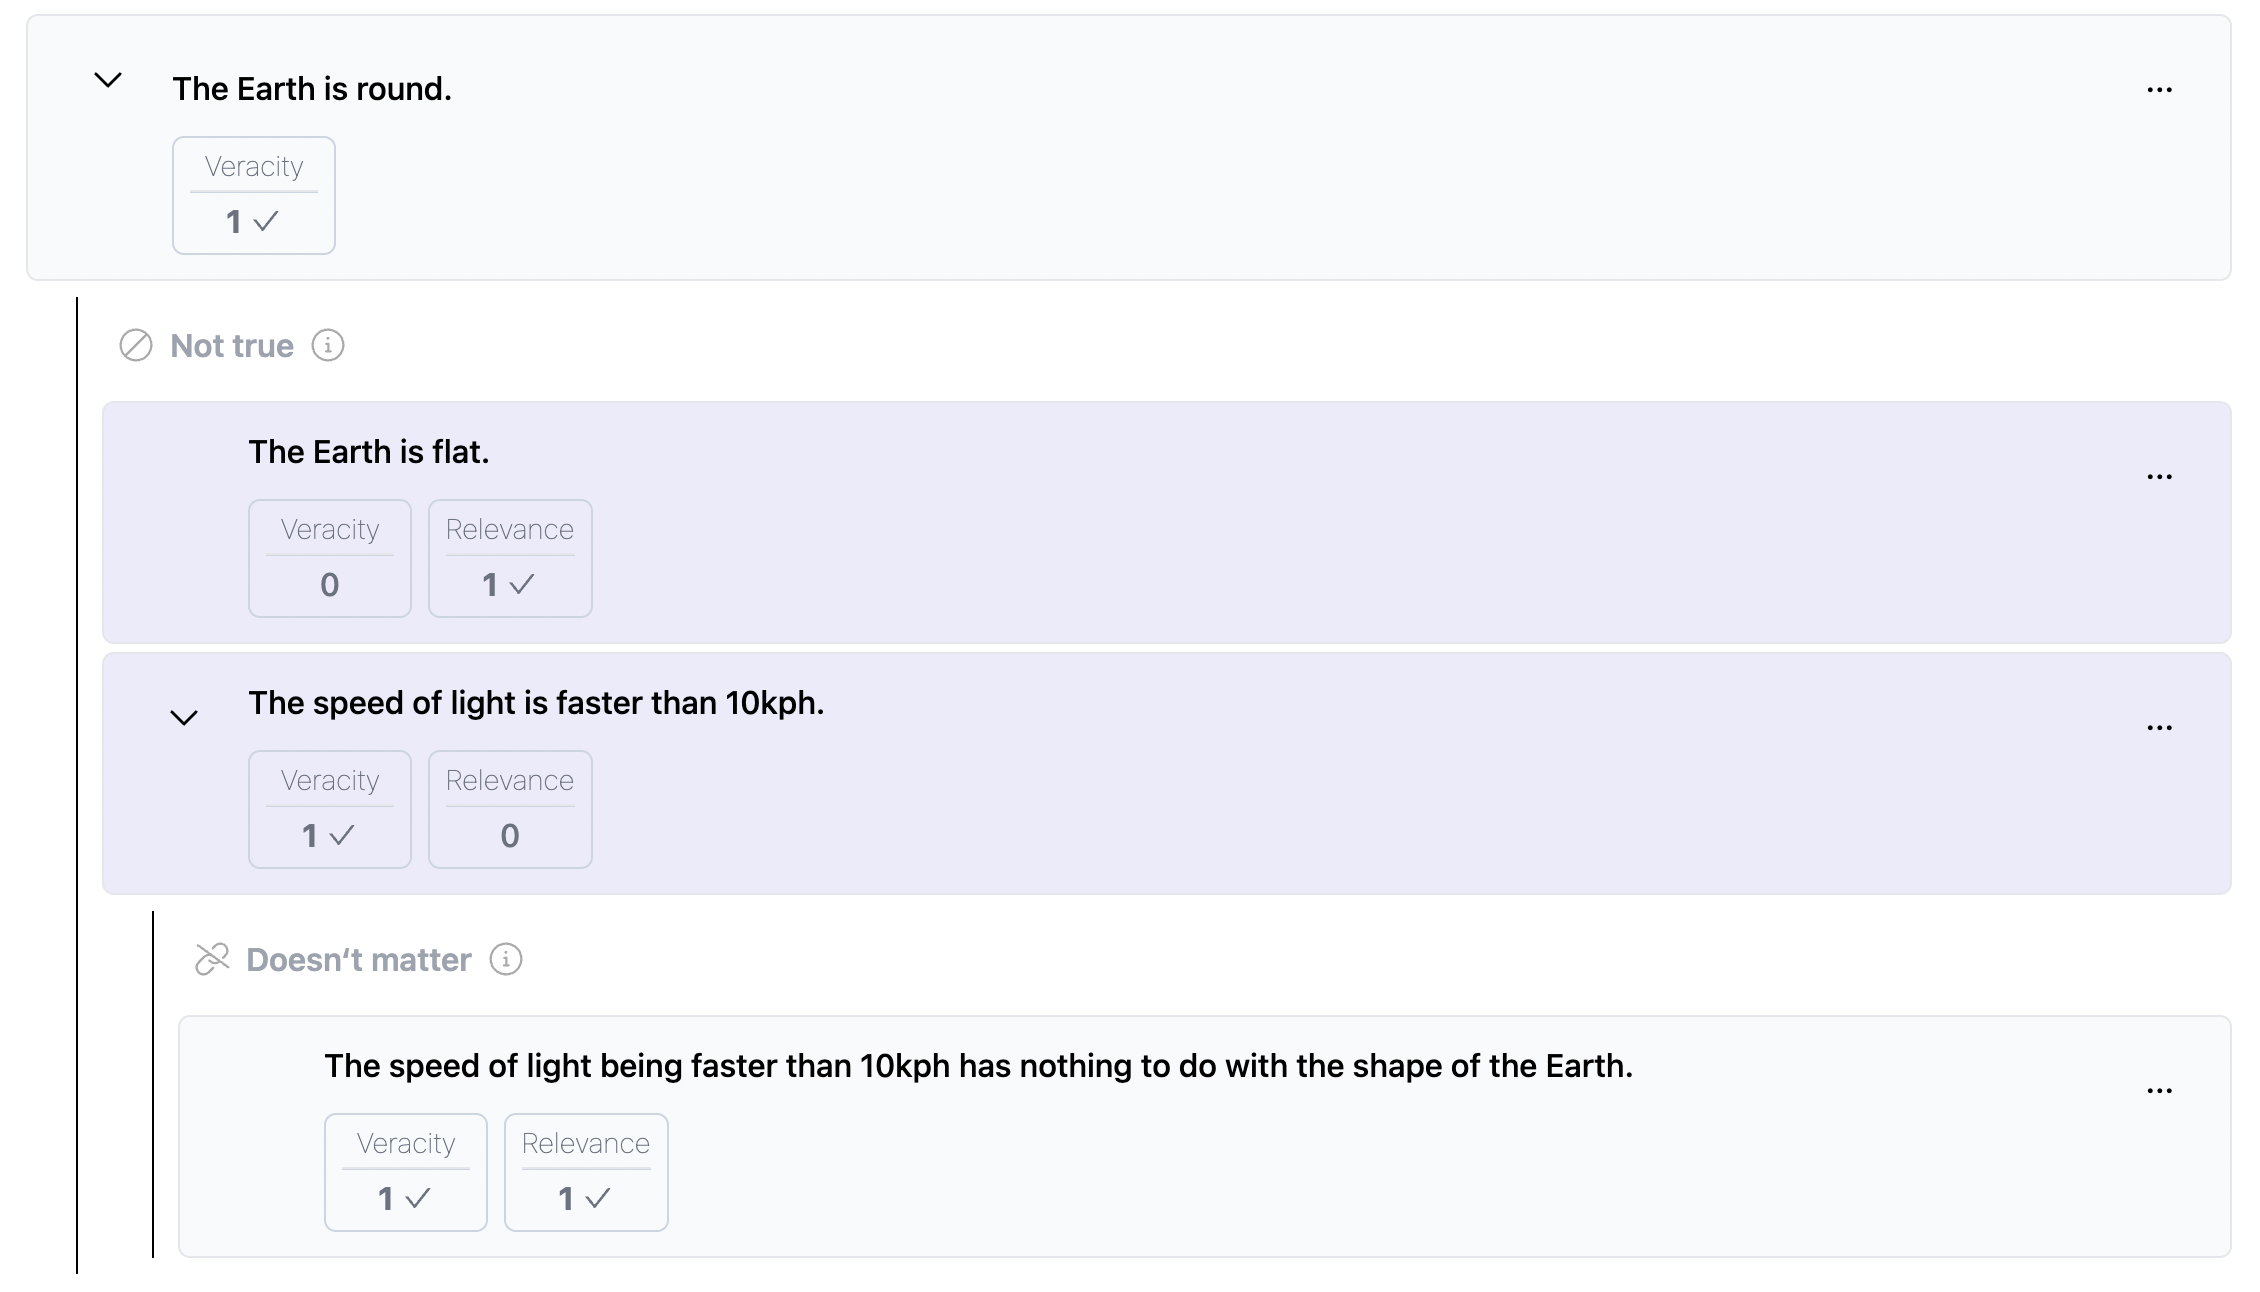Viewport: 2260px width, 1292px height.
Task: Toggle Veracity score on 'The Earth is round'
Action: (x=254, y=196)
